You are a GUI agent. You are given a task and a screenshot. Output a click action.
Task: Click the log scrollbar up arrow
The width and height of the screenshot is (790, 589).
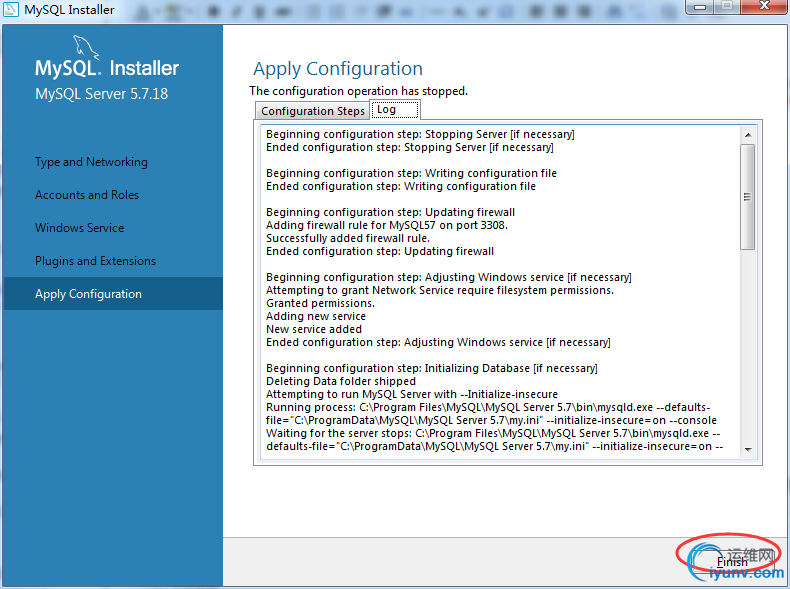click(748, 135)
